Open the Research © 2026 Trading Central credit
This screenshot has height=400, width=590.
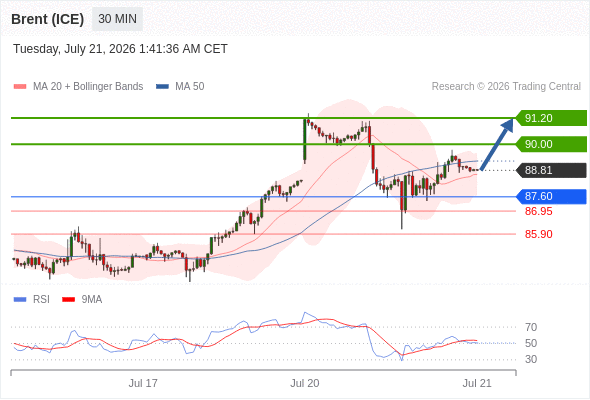pos(506,87)
